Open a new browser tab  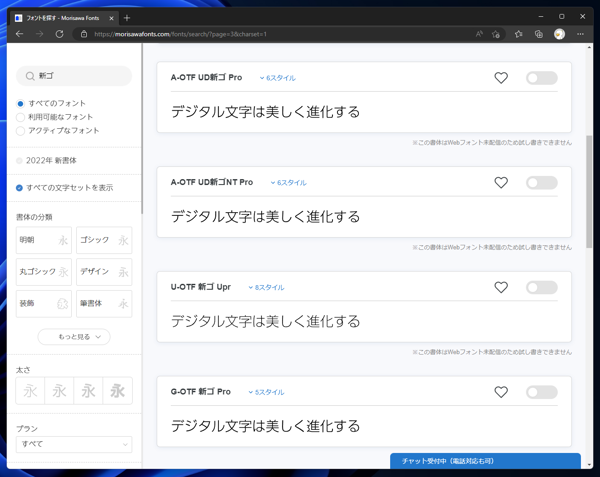[127, 18]
